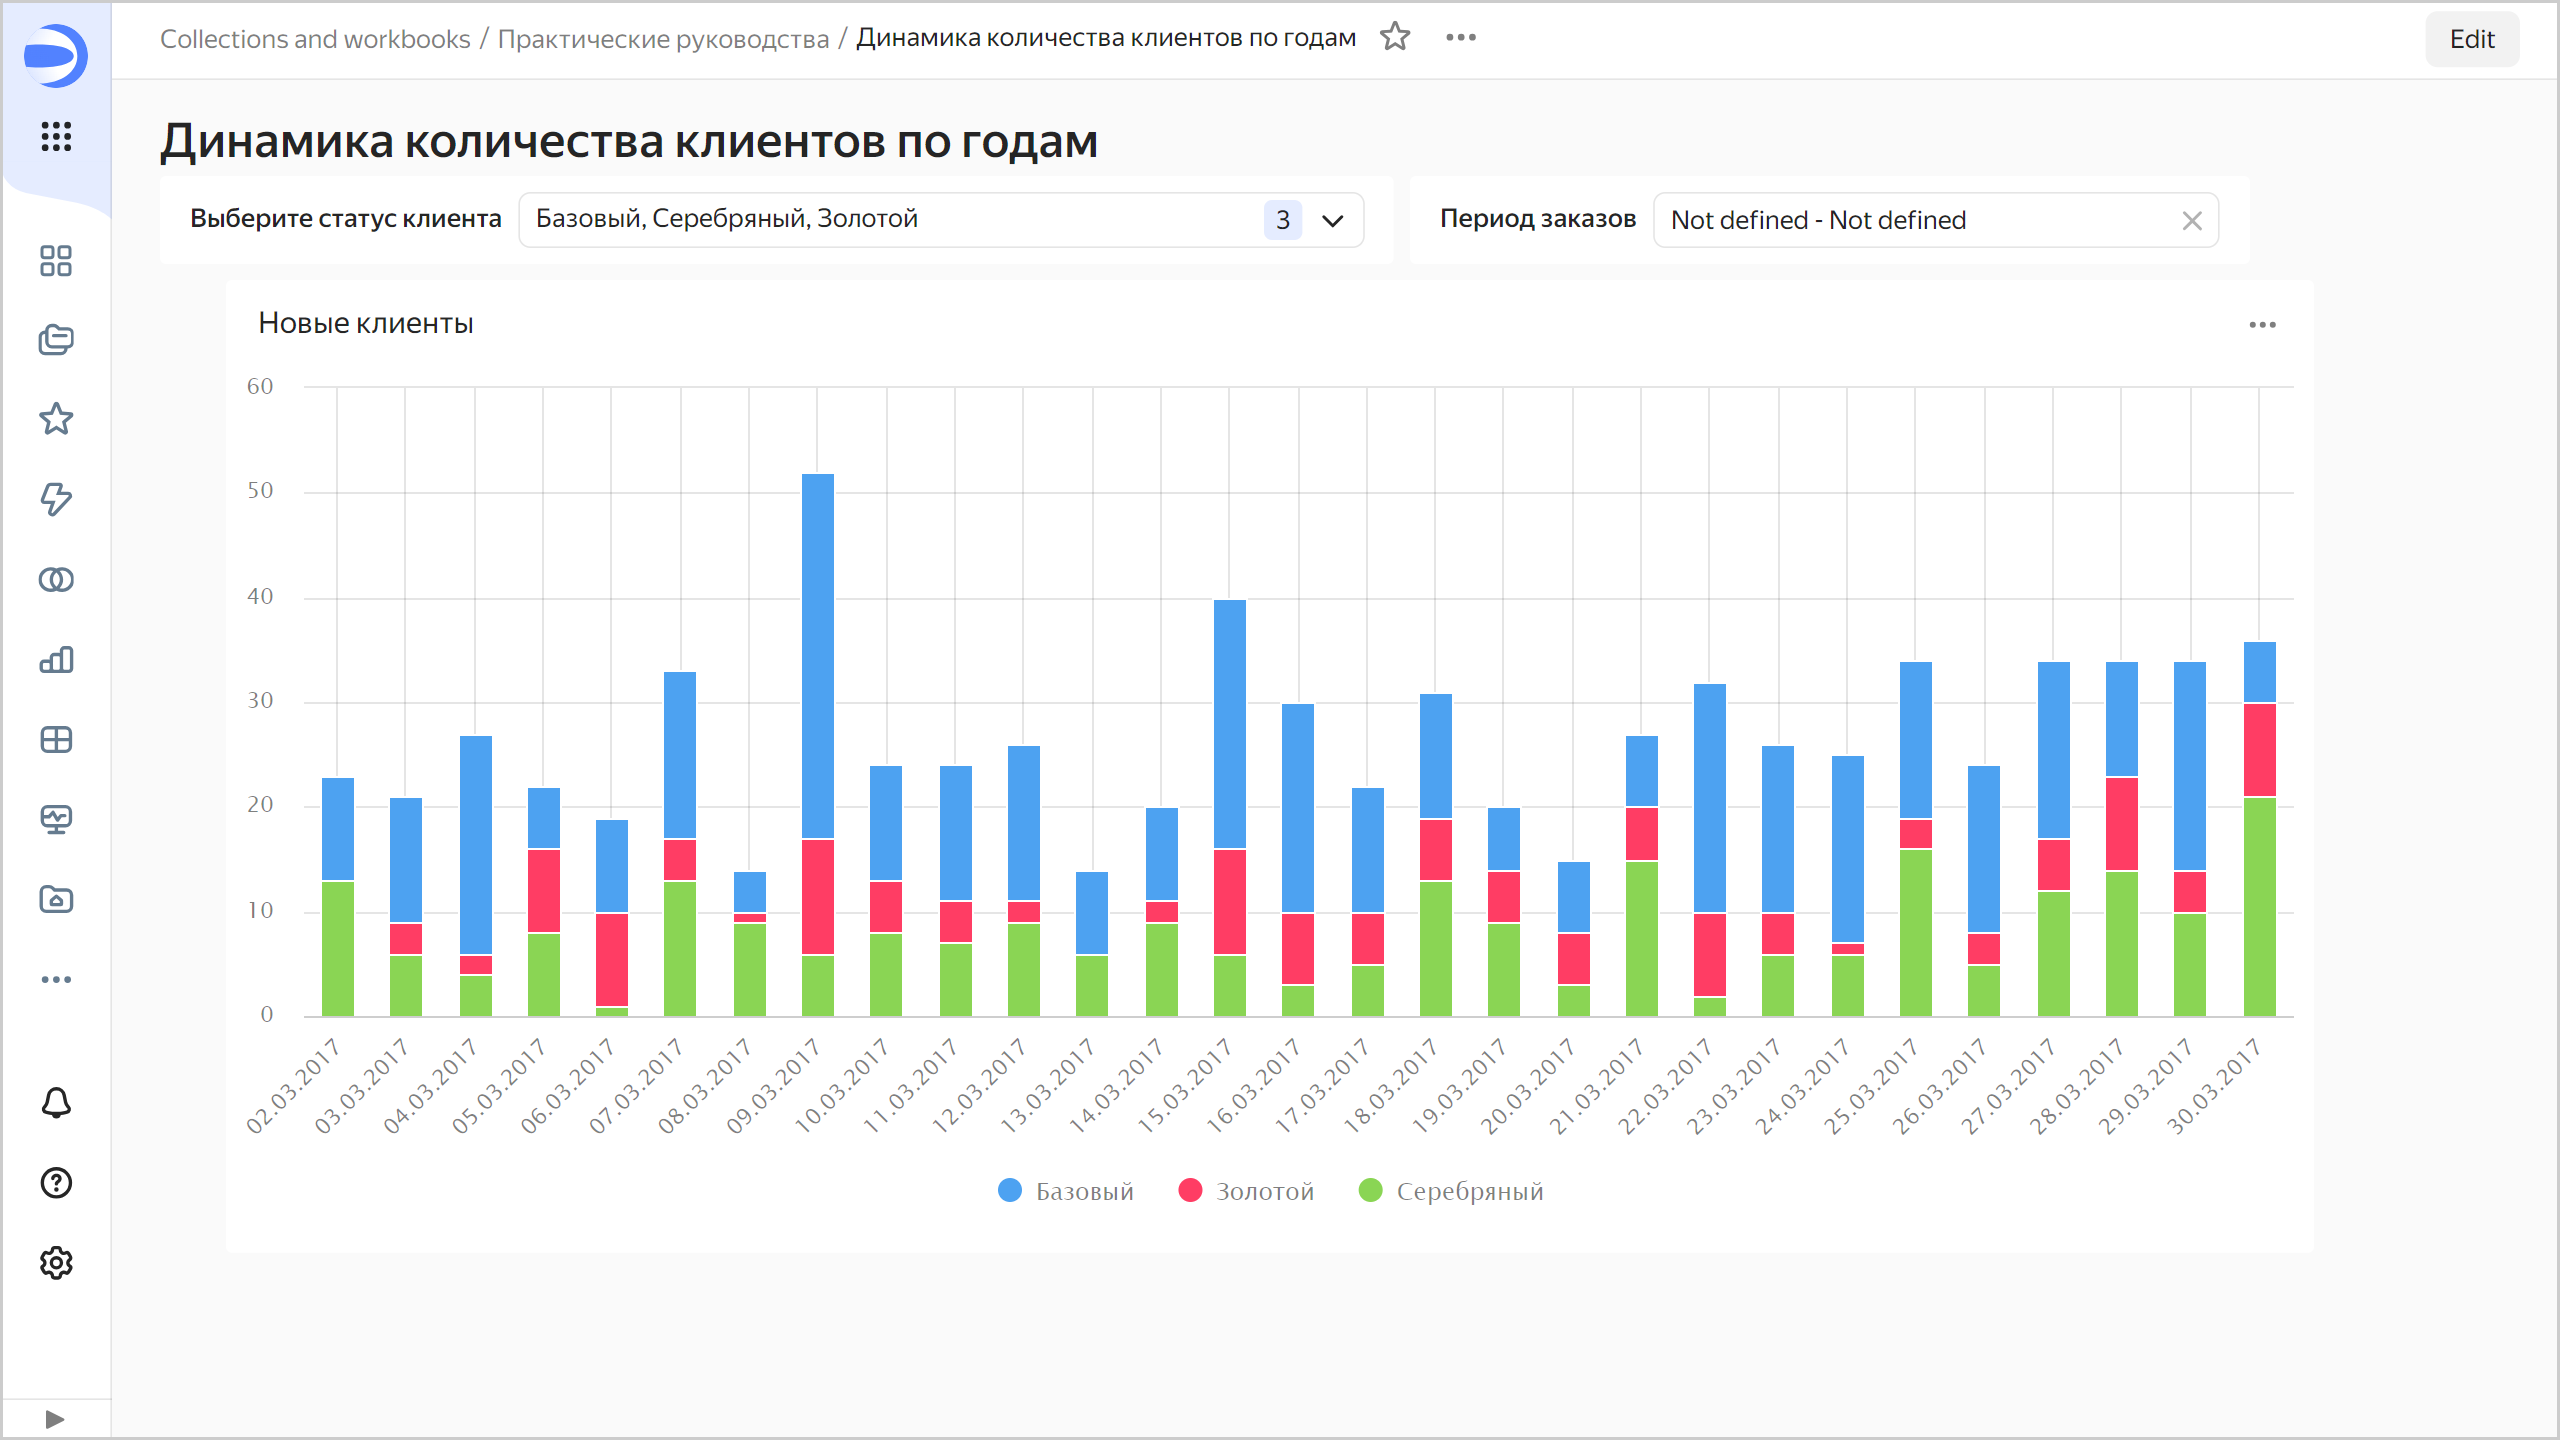Go to Практические руководства breadcrumb
Image resolution: width=2560 pixels, height=1440 pixels.
tap(663, 39)
